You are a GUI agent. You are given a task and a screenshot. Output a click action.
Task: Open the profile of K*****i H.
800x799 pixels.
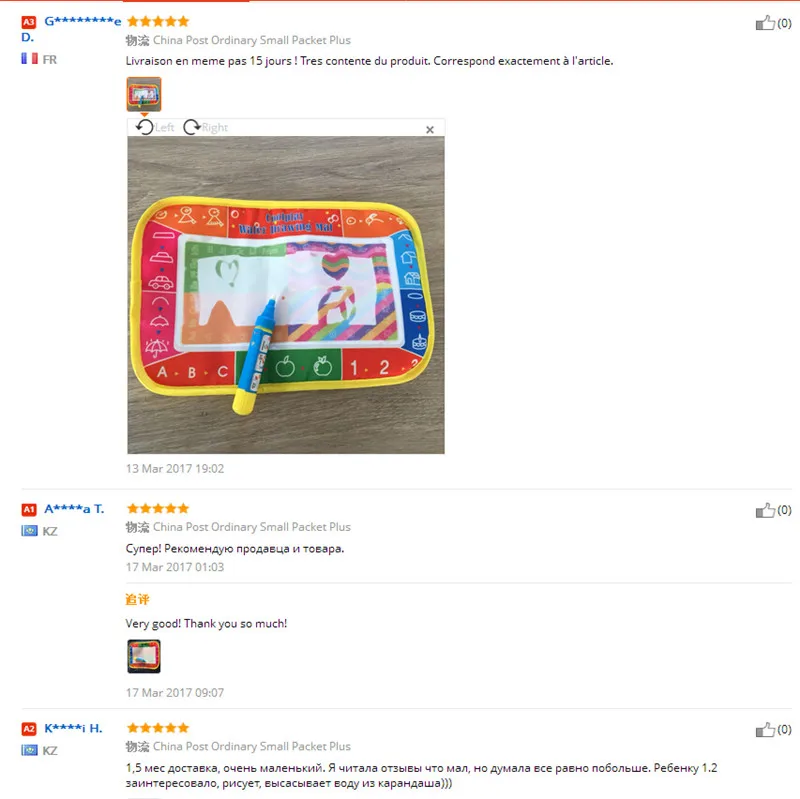pyautogui.click(x=73, y=728)
